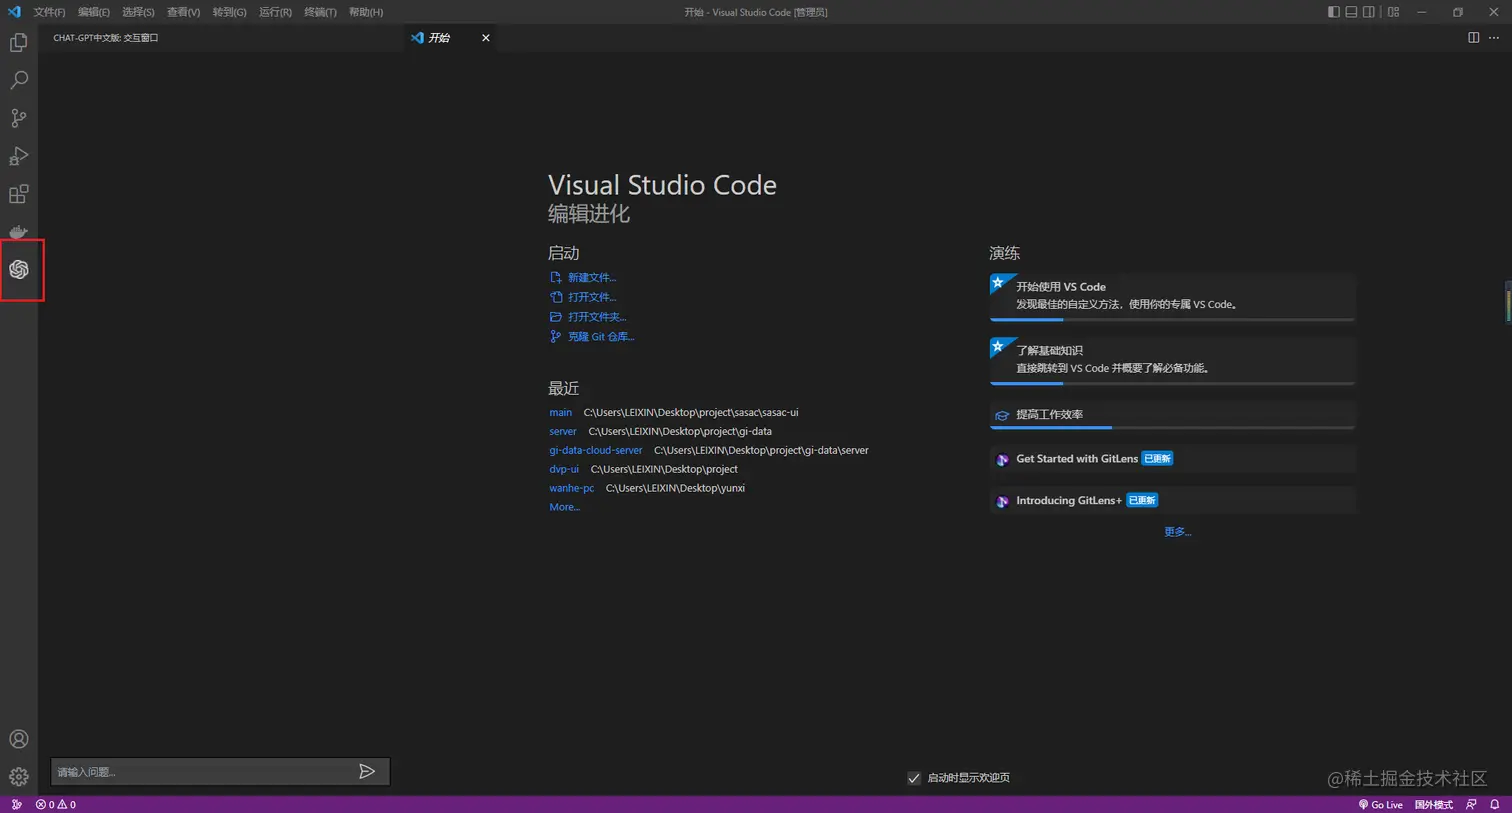Screen dimensions: 1512x813
Task: Open the 运行(R) menu
Action: click(x=275, y=12)
